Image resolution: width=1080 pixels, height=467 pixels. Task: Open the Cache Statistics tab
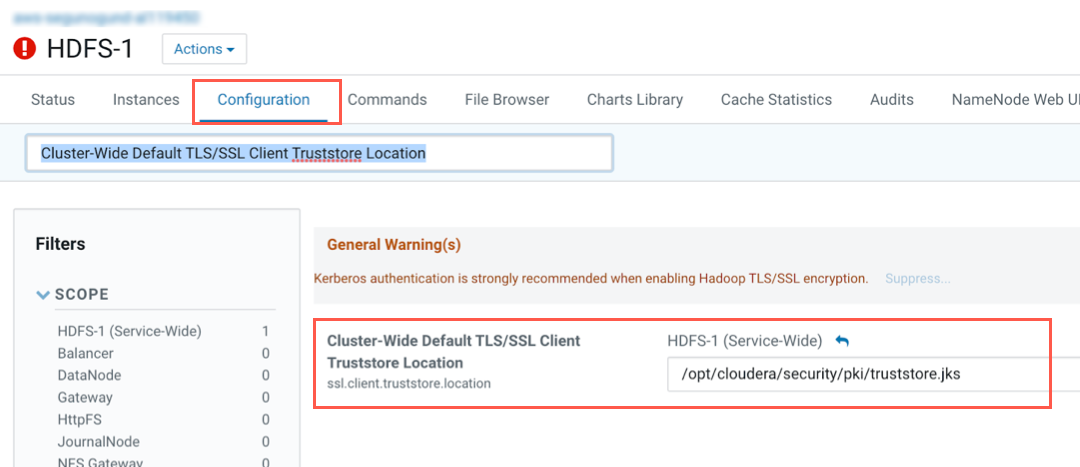tap(776, 99)
